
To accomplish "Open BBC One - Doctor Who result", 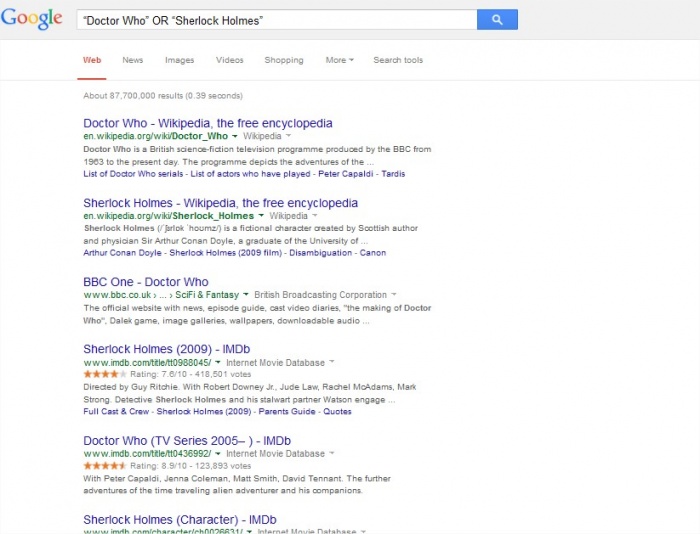I will pyautogui.click(x=146, y=282).
